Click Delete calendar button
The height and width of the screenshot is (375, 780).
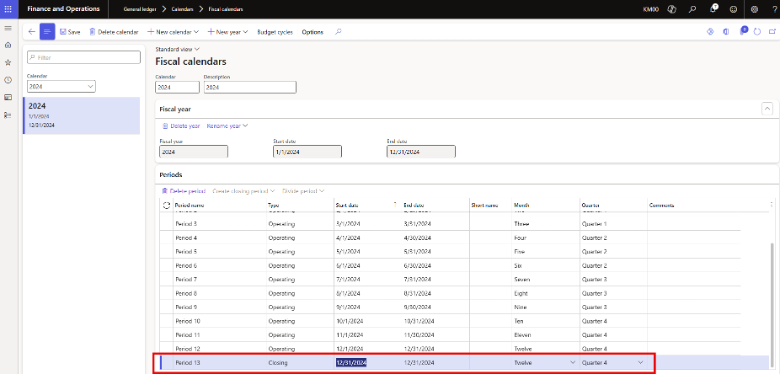coord(113,32)
